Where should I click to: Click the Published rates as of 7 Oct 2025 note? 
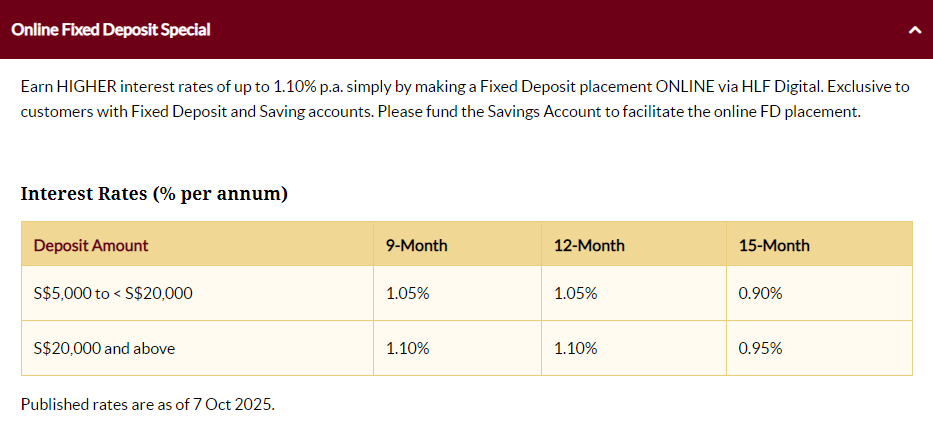(147, 405)
